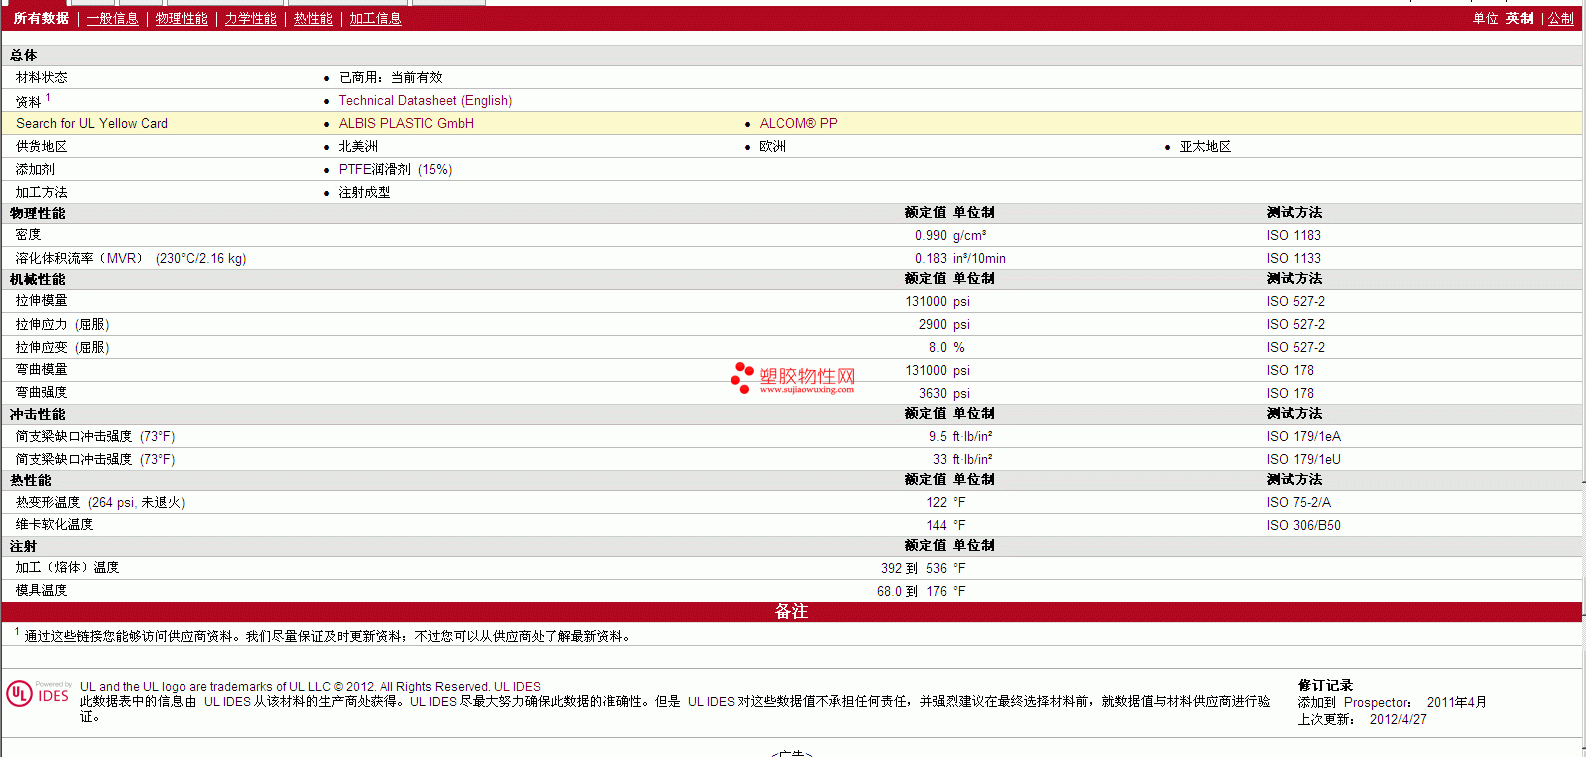Click the 材料状态 row label
The image size is (1586, 757).
[41, 78]
